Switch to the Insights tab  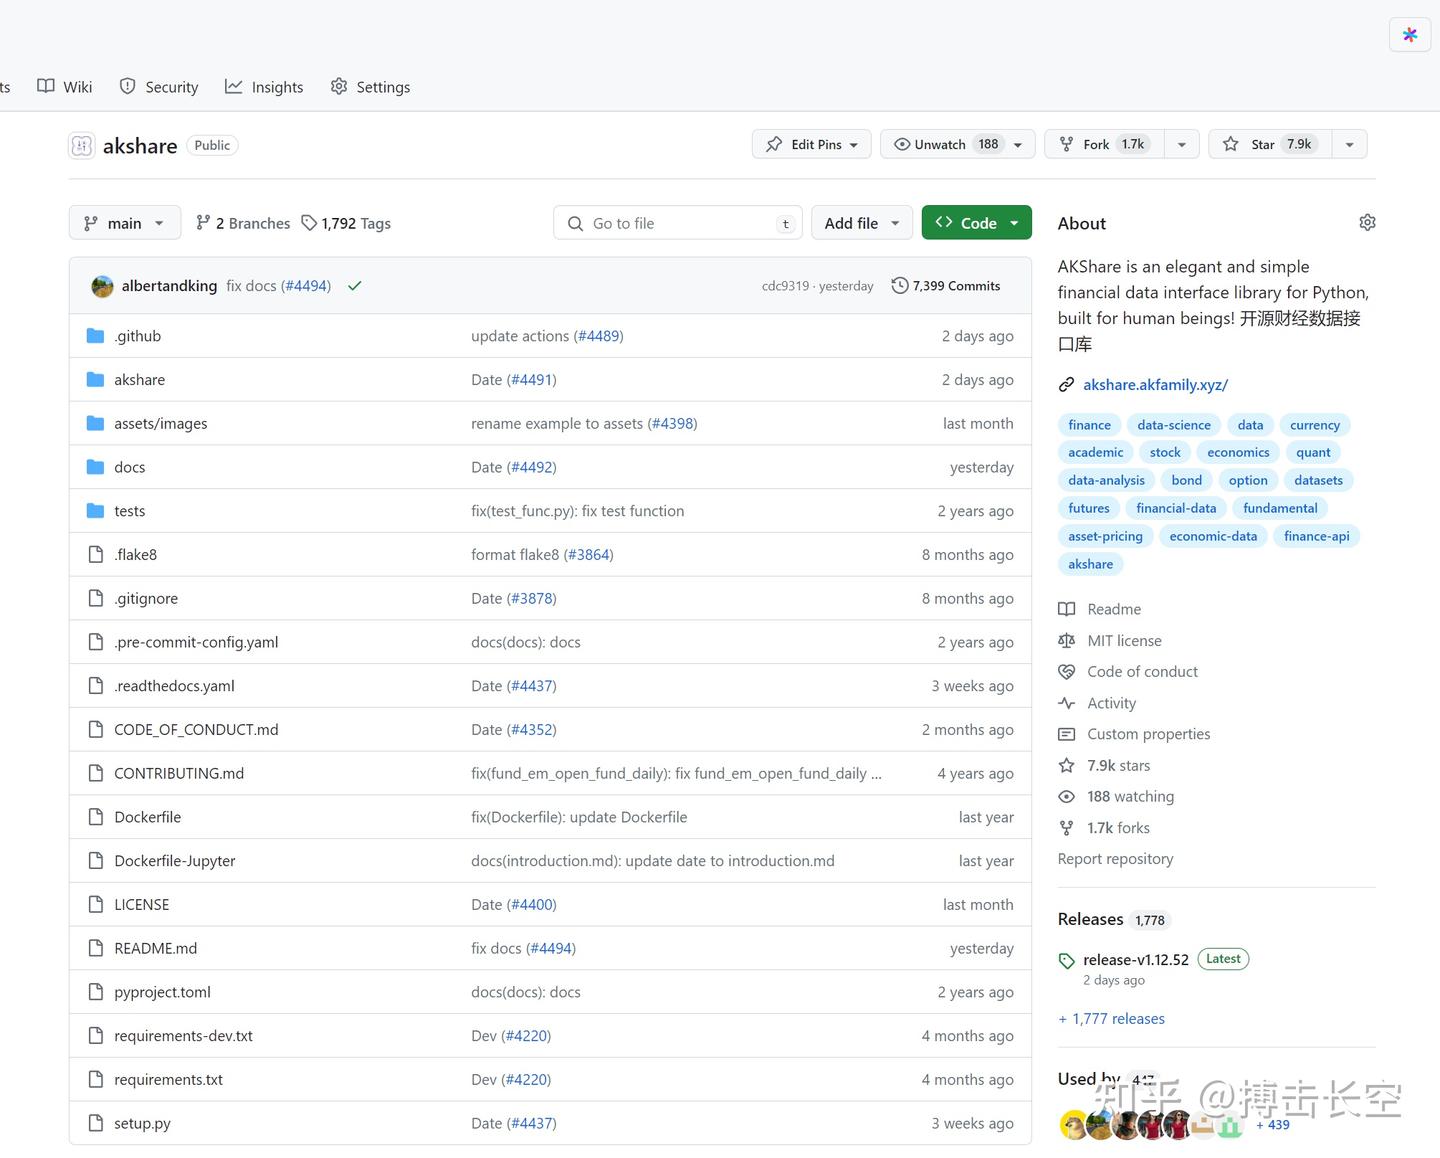coord(264,87)
